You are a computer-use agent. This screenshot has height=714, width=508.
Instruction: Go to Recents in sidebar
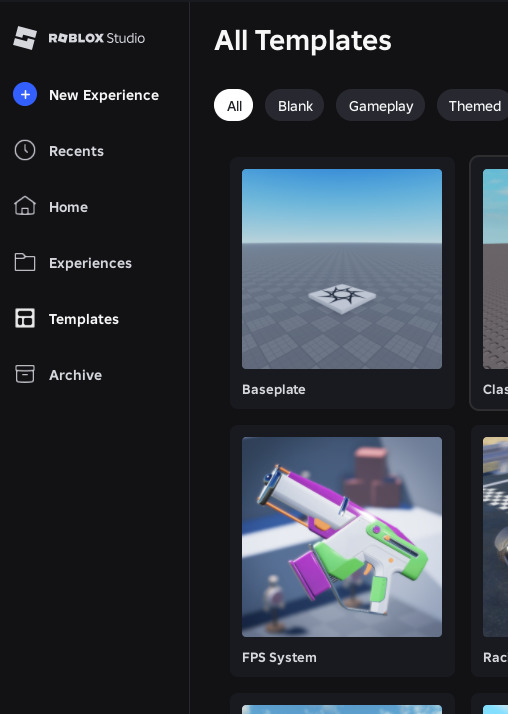pos(76,151)
